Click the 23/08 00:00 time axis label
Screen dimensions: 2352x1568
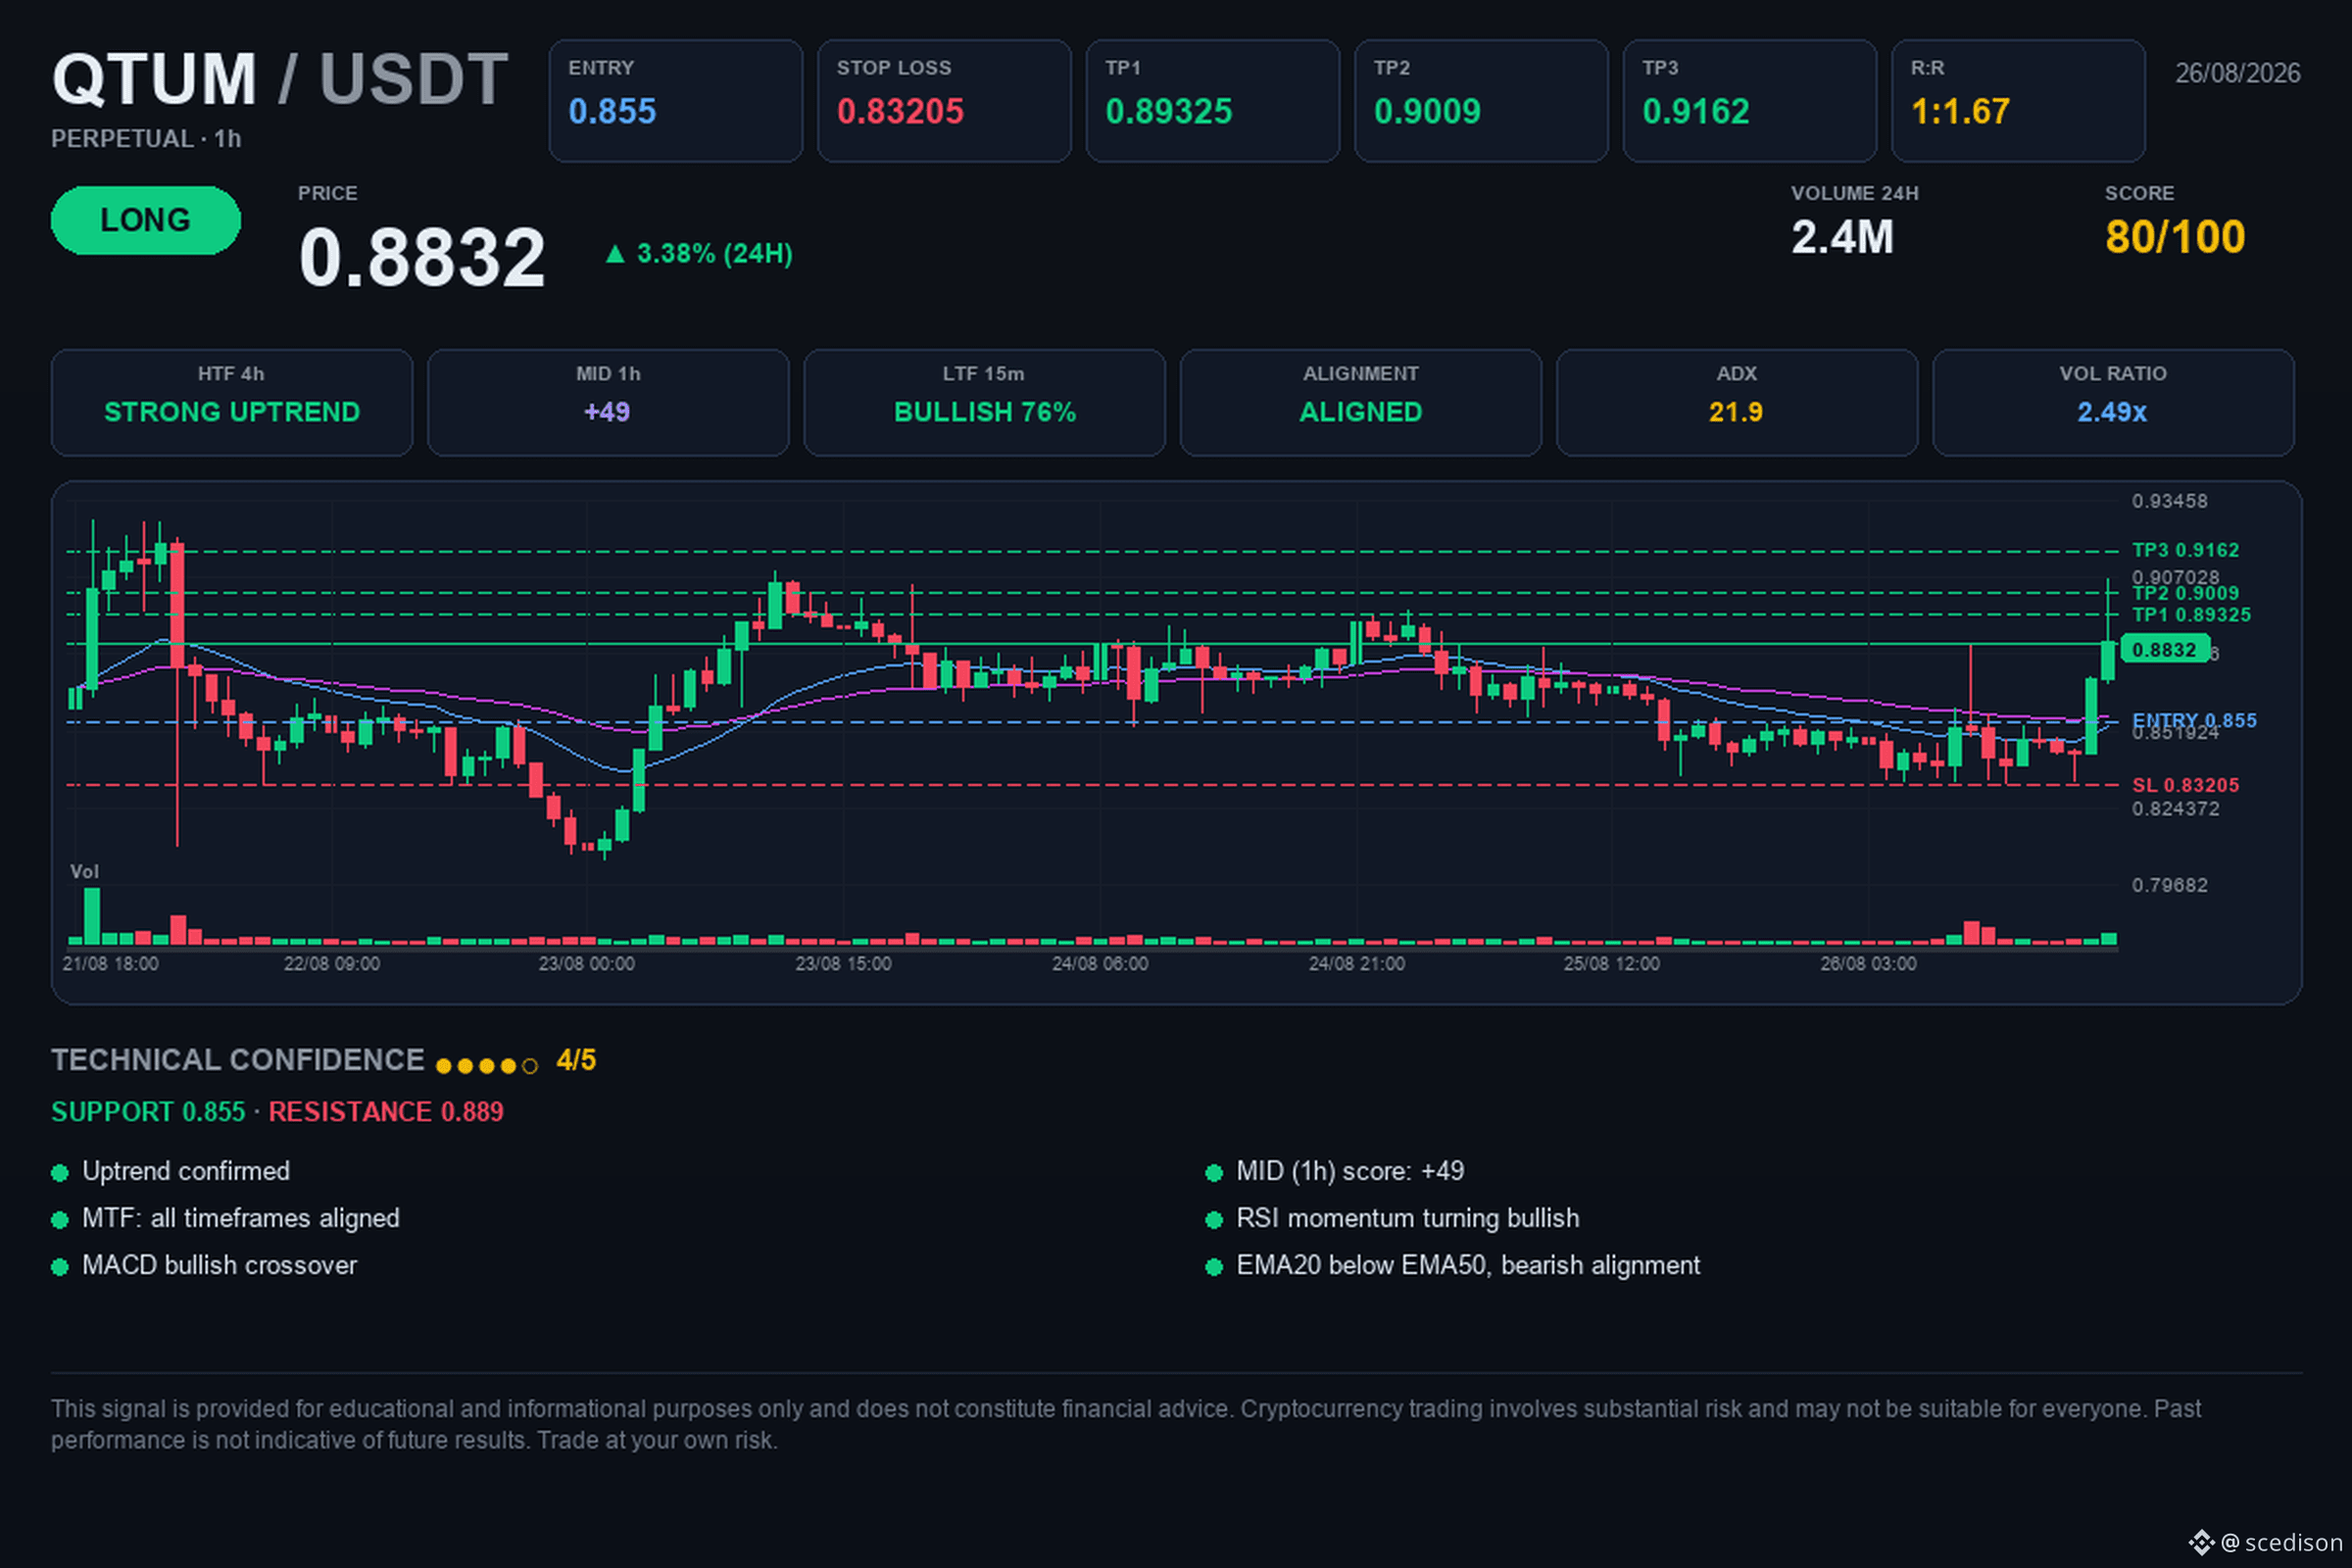click(586, 964)
